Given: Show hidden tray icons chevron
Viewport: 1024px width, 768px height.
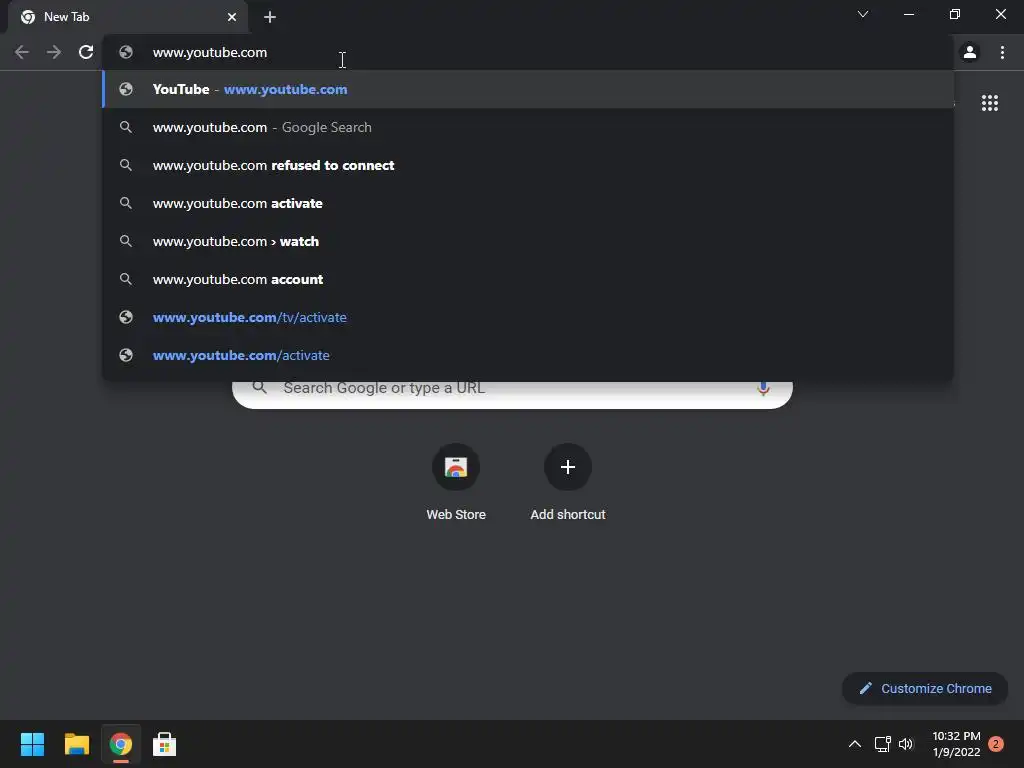Looking at the screenshot, I should tap(854, 744).
